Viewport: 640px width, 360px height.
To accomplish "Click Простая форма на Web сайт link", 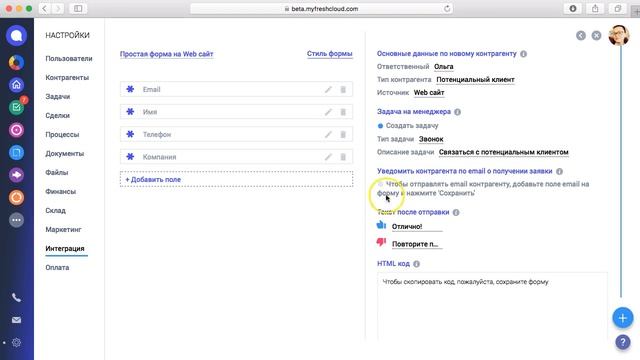I will click(167, 54).
